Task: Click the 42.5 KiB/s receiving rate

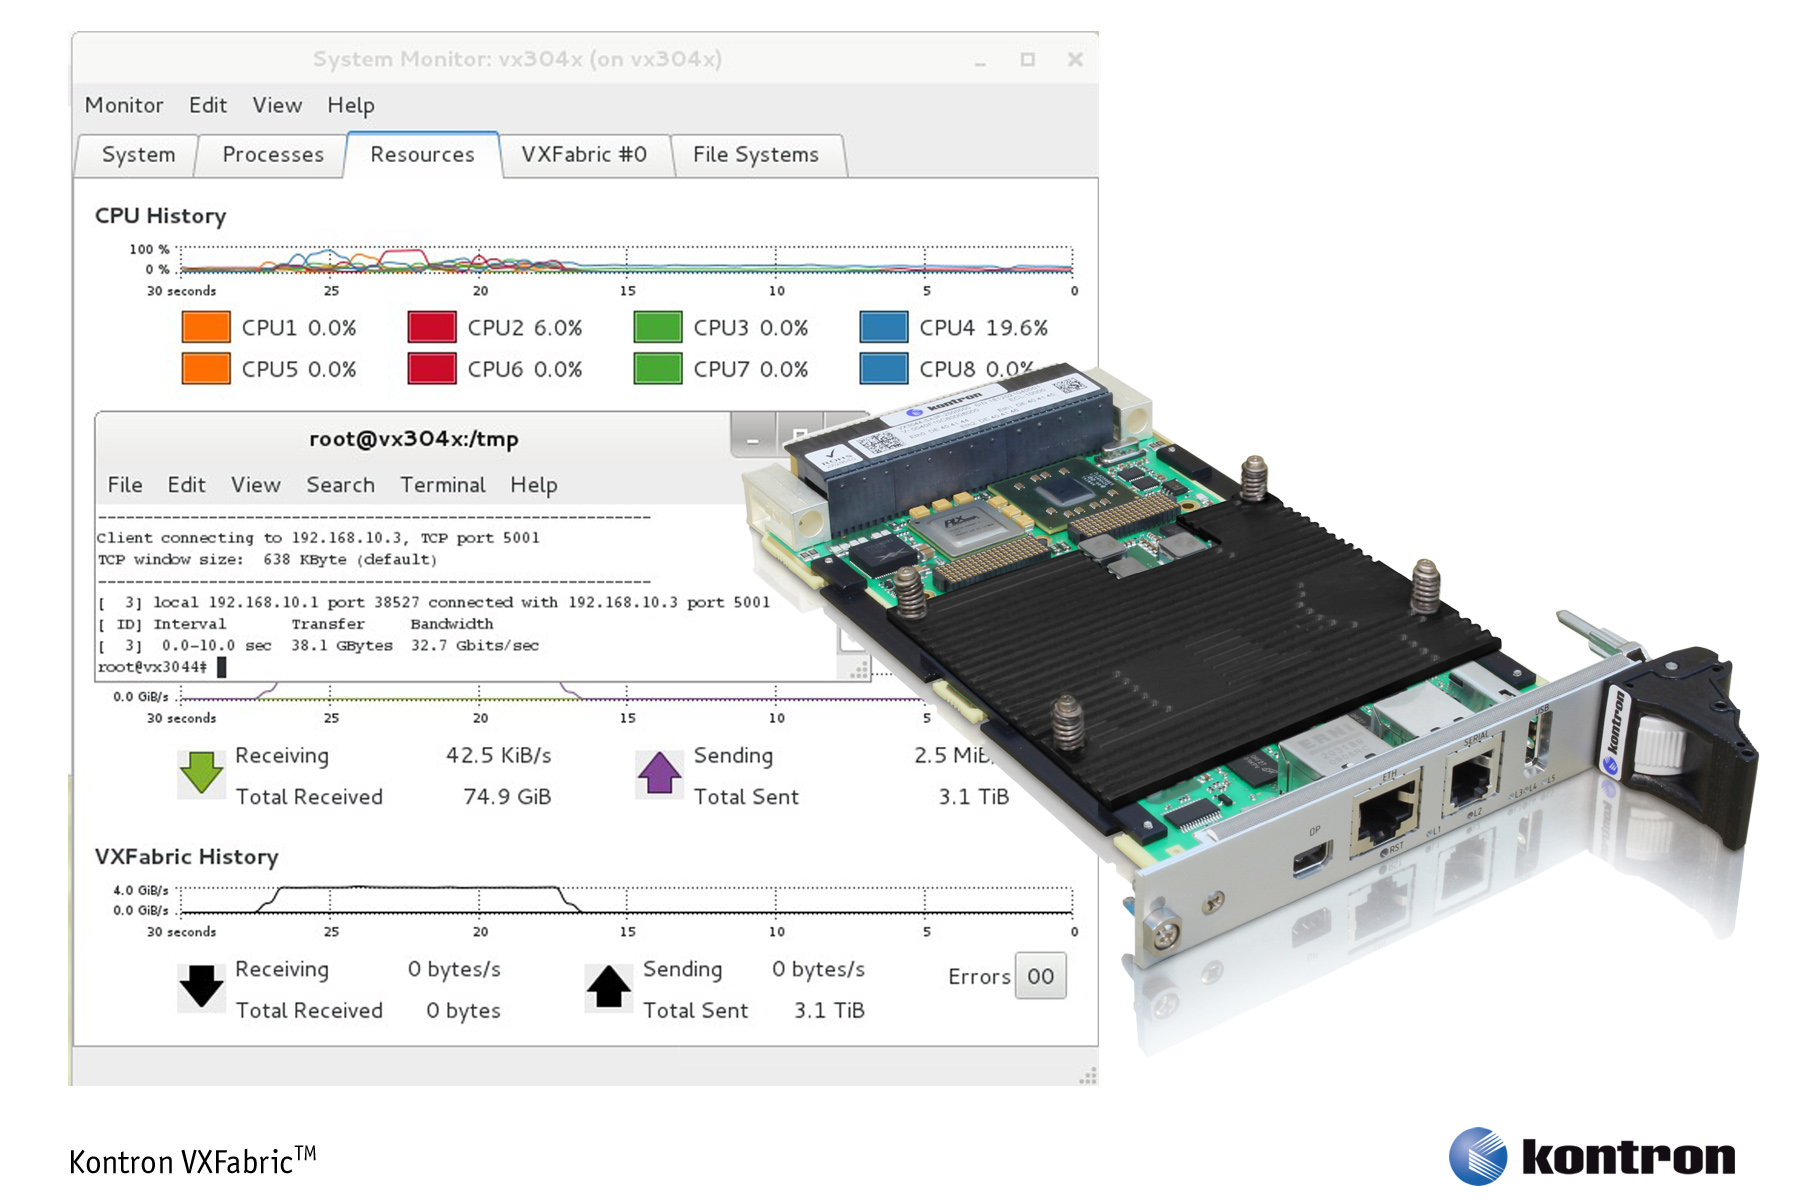Action: pos(499,756)
